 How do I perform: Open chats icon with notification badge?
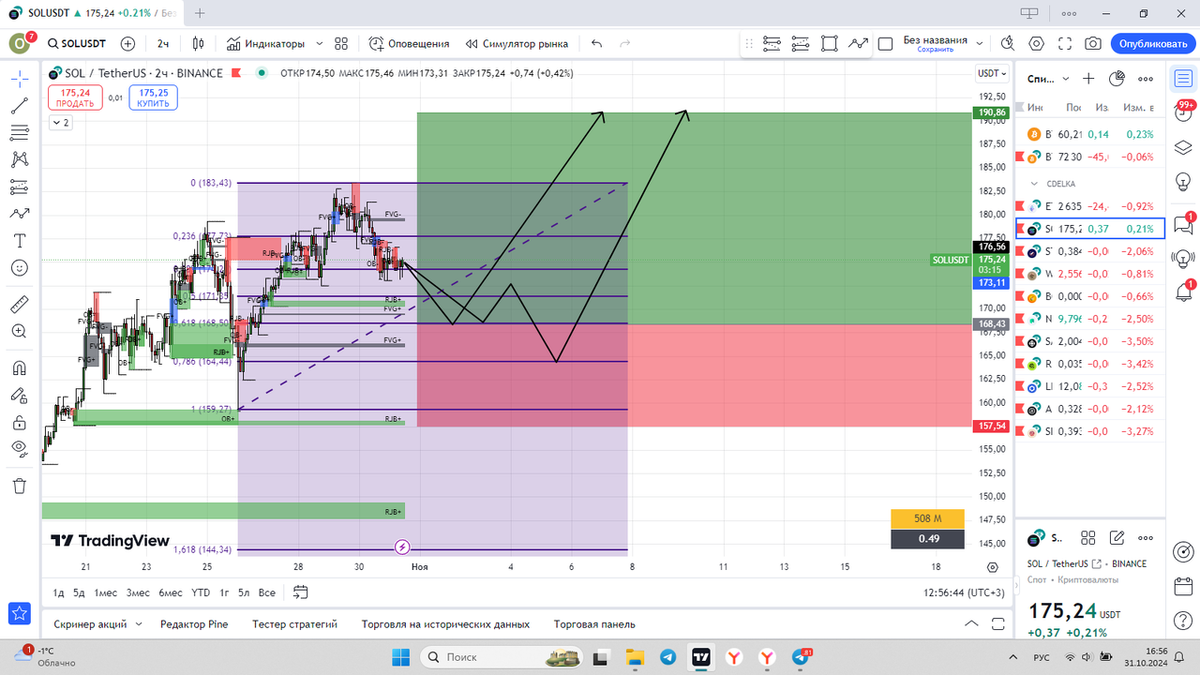1183,225
